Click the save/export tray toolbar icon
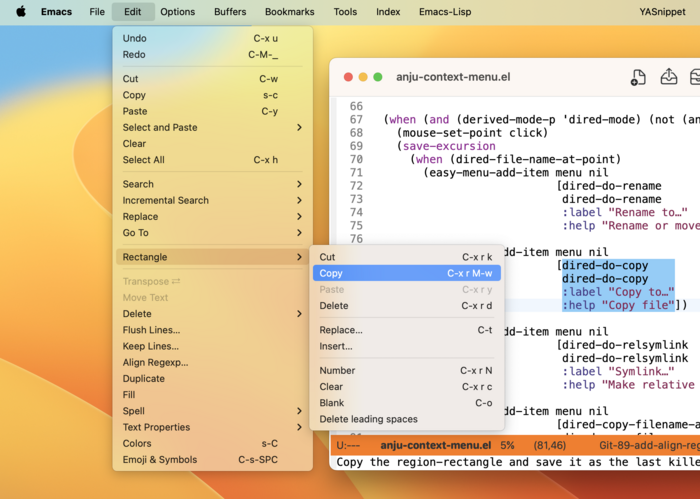Image resolution: width=700 pixels, height=499 pixels. pyautogui.click(x=668, y=77)
